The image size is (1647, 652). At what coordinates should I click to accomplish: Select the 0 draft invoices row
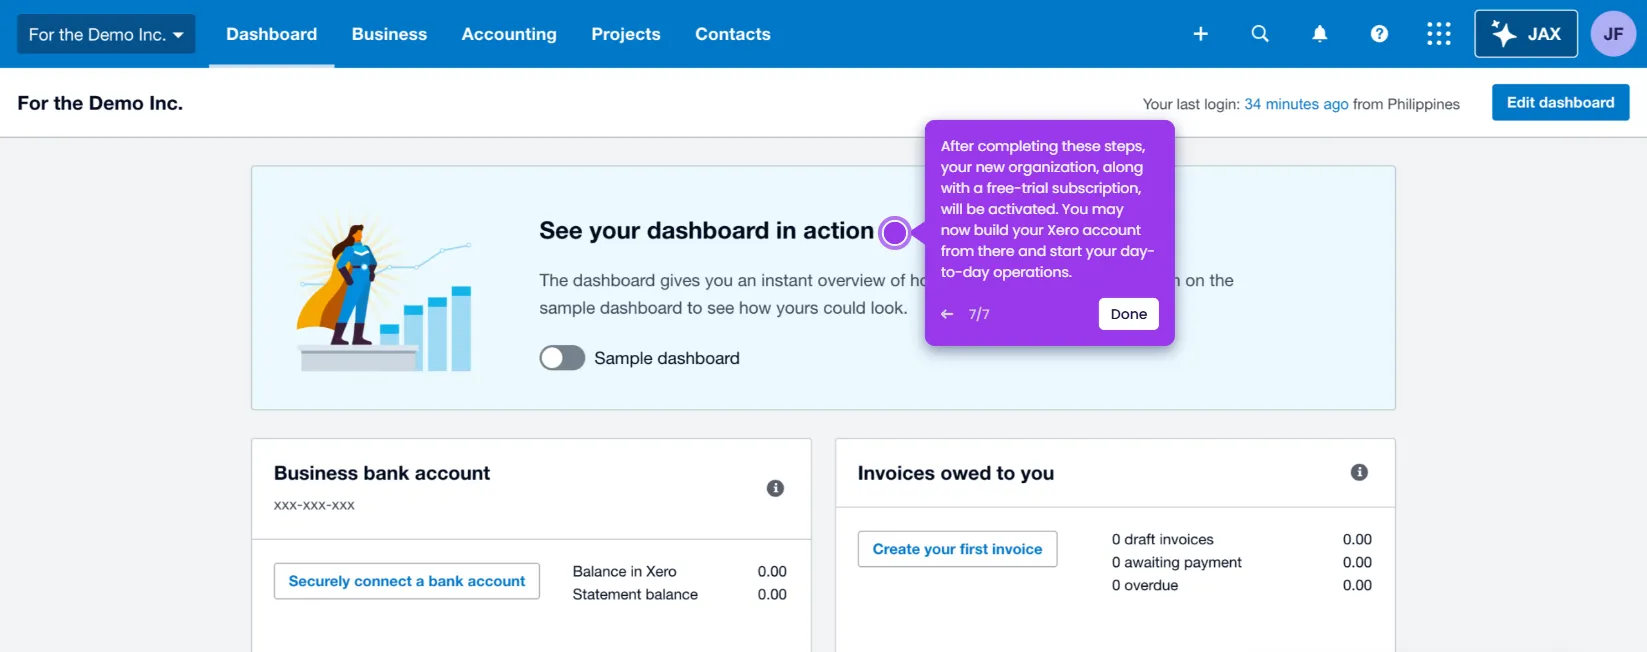tap(1241, 539)
